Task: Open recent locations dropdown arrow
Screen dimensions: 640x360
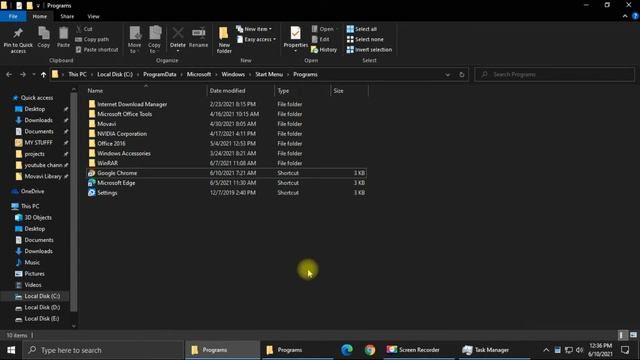Action: [33, 75]
